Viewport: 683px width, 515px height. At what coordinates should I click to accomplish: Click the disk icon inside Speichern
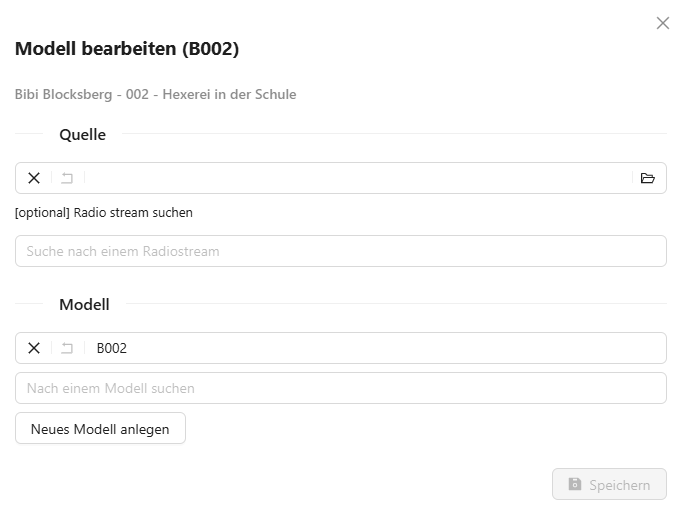click(575, 485)
